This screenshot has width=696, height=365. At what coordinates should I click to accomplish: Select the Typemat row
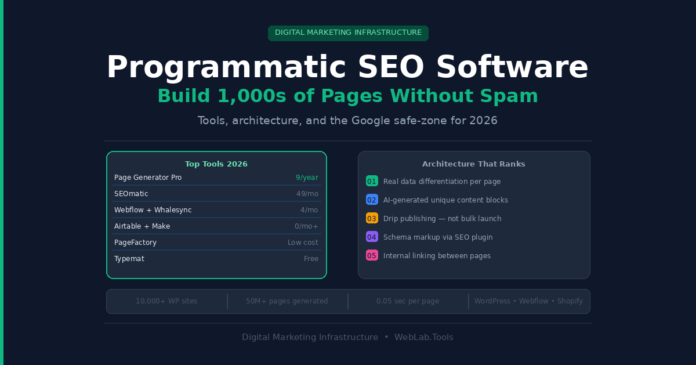(x=216, y=259)
